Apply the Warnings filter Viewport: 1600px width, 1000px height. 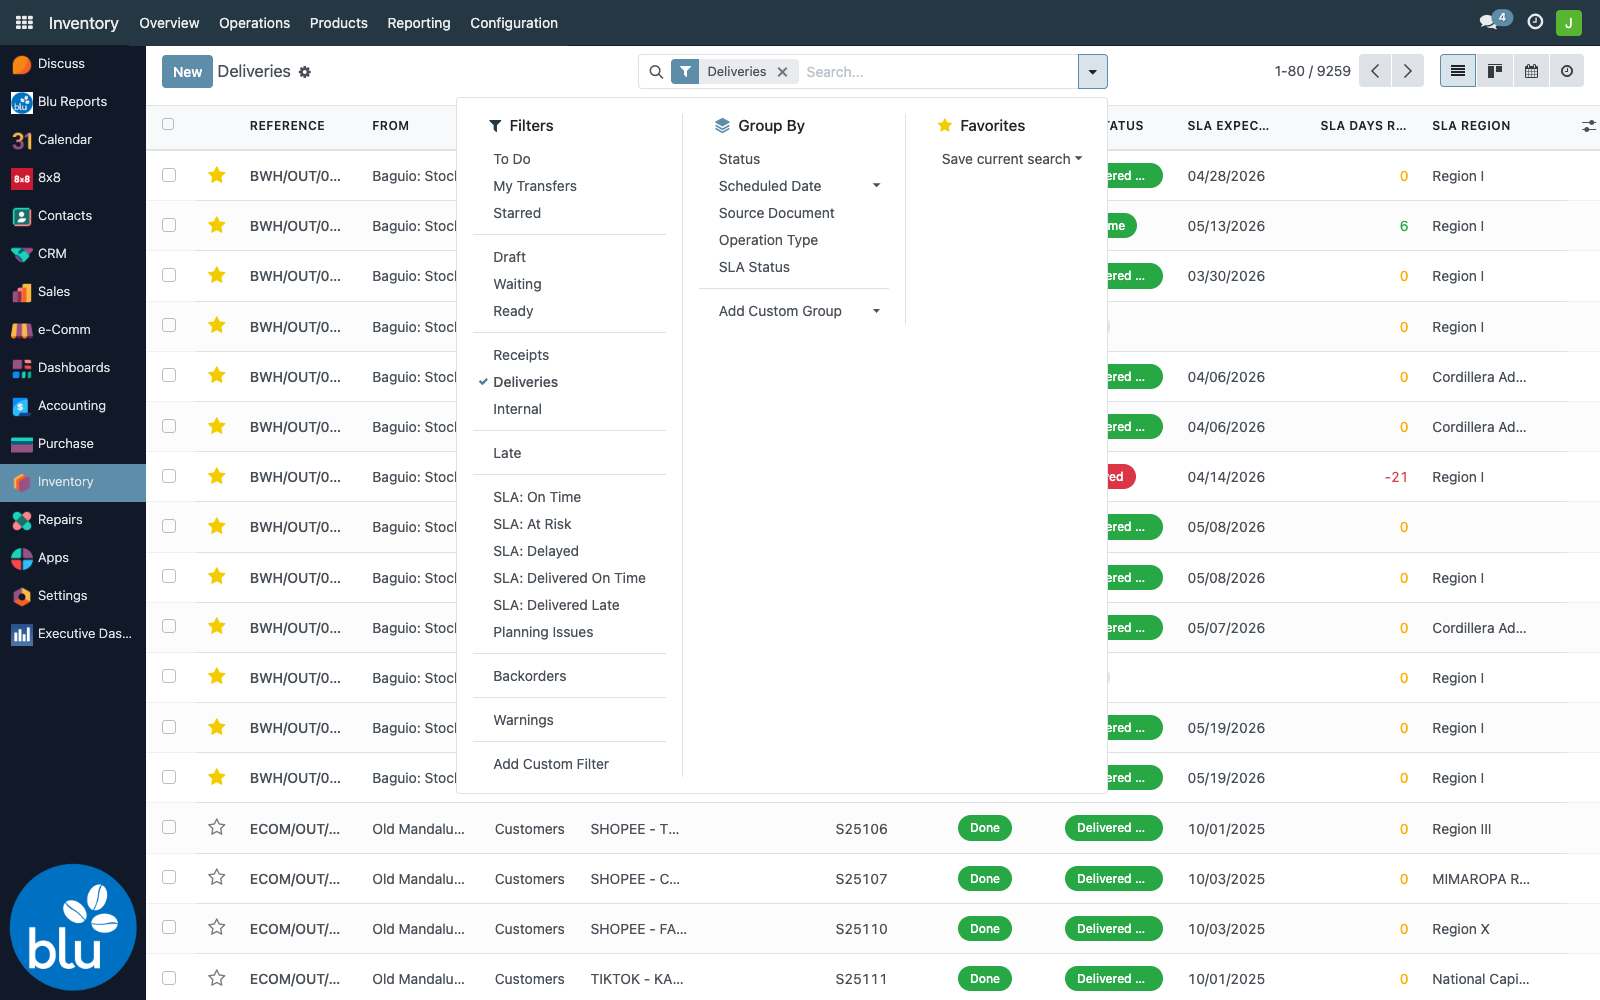[x=523, y=720]
